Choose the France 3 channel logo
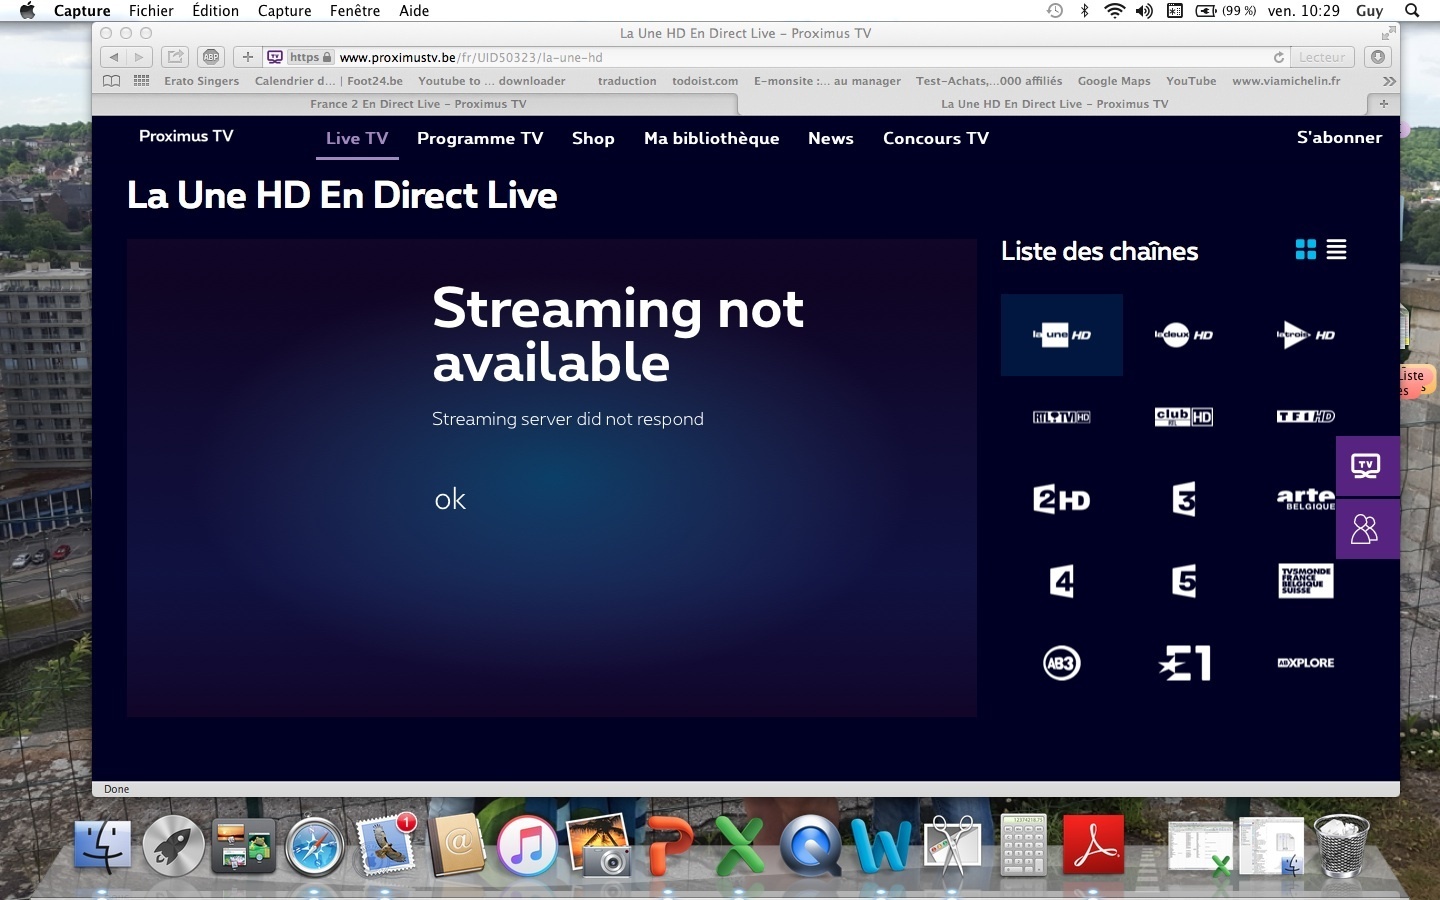The width and height of the screenshot is (1440, 900). (x=1184, y=499)
